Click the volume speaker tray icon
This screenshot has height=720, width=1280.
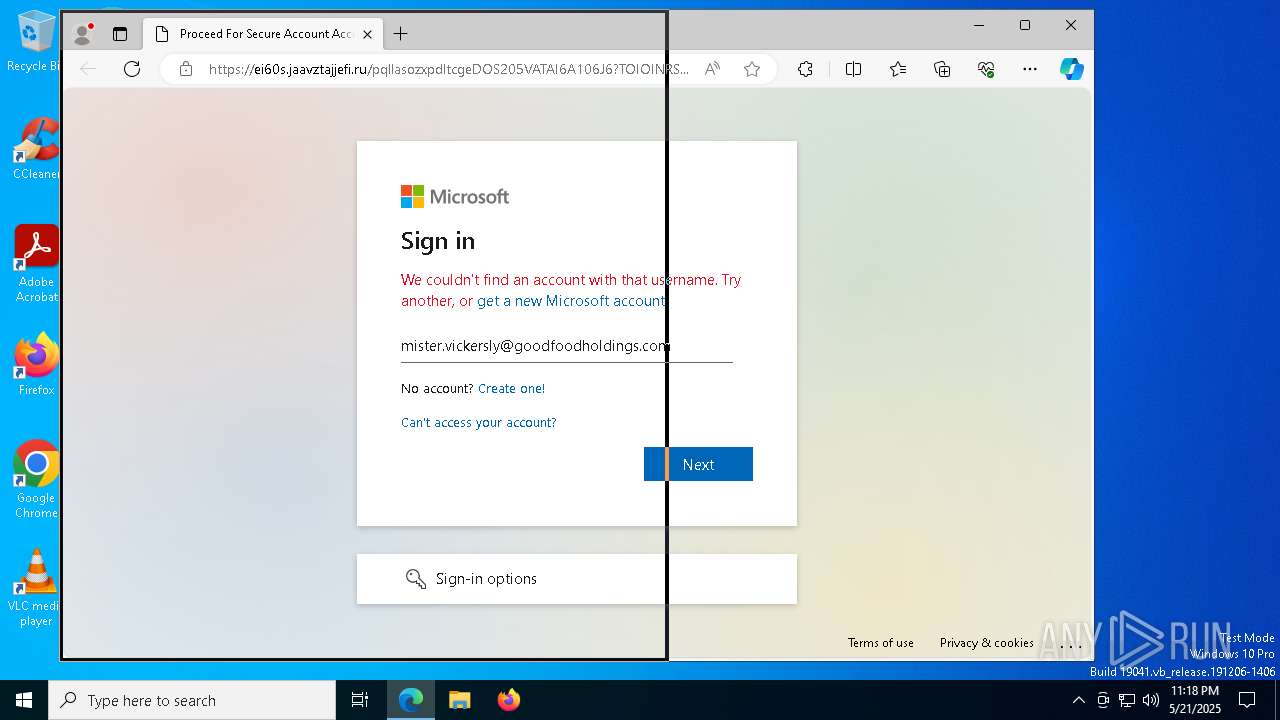click(x=1151, y=700)
